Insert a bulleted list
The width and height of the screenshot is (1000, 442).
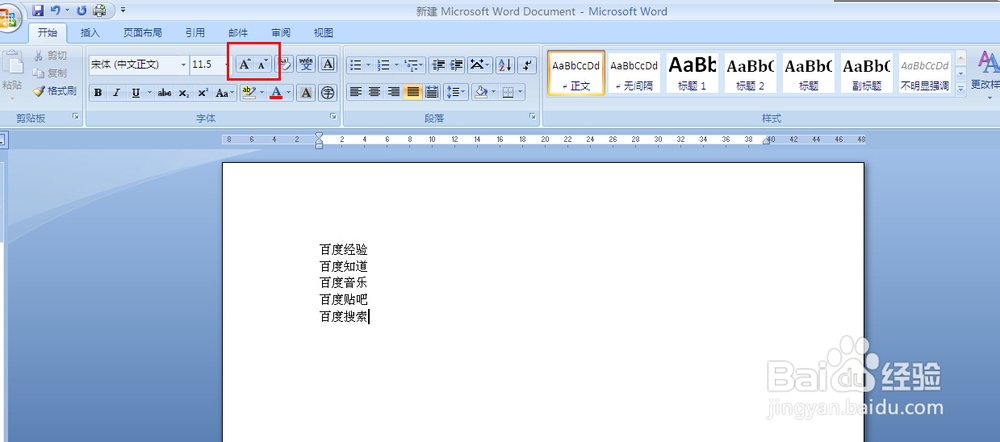356,64
